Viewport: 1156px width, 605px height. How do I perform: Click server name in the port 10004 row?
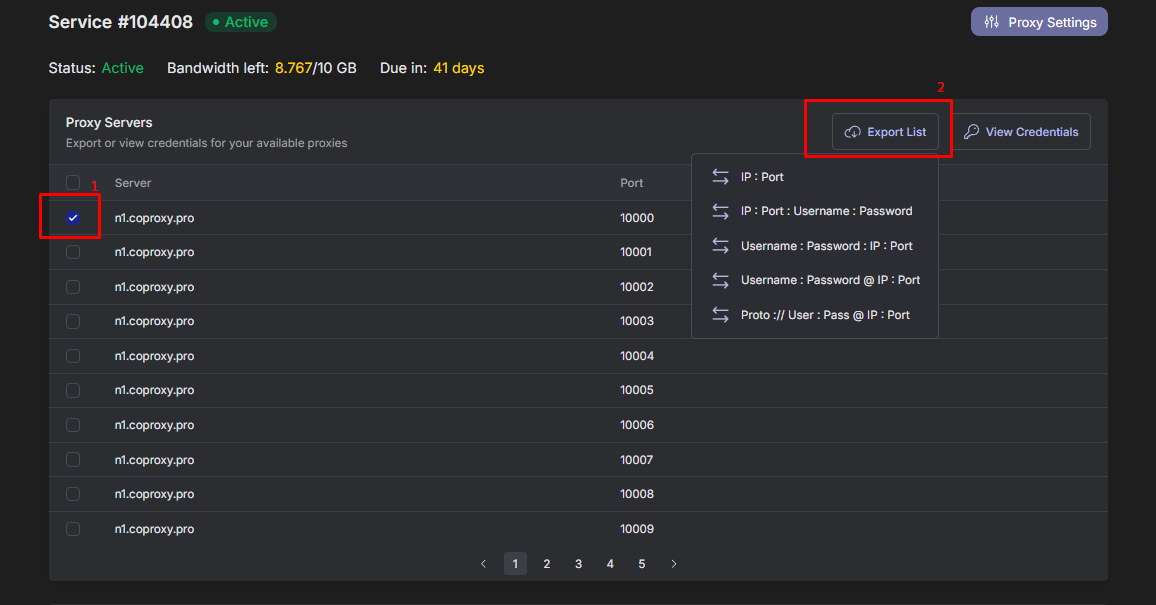[x=155, y=356]
